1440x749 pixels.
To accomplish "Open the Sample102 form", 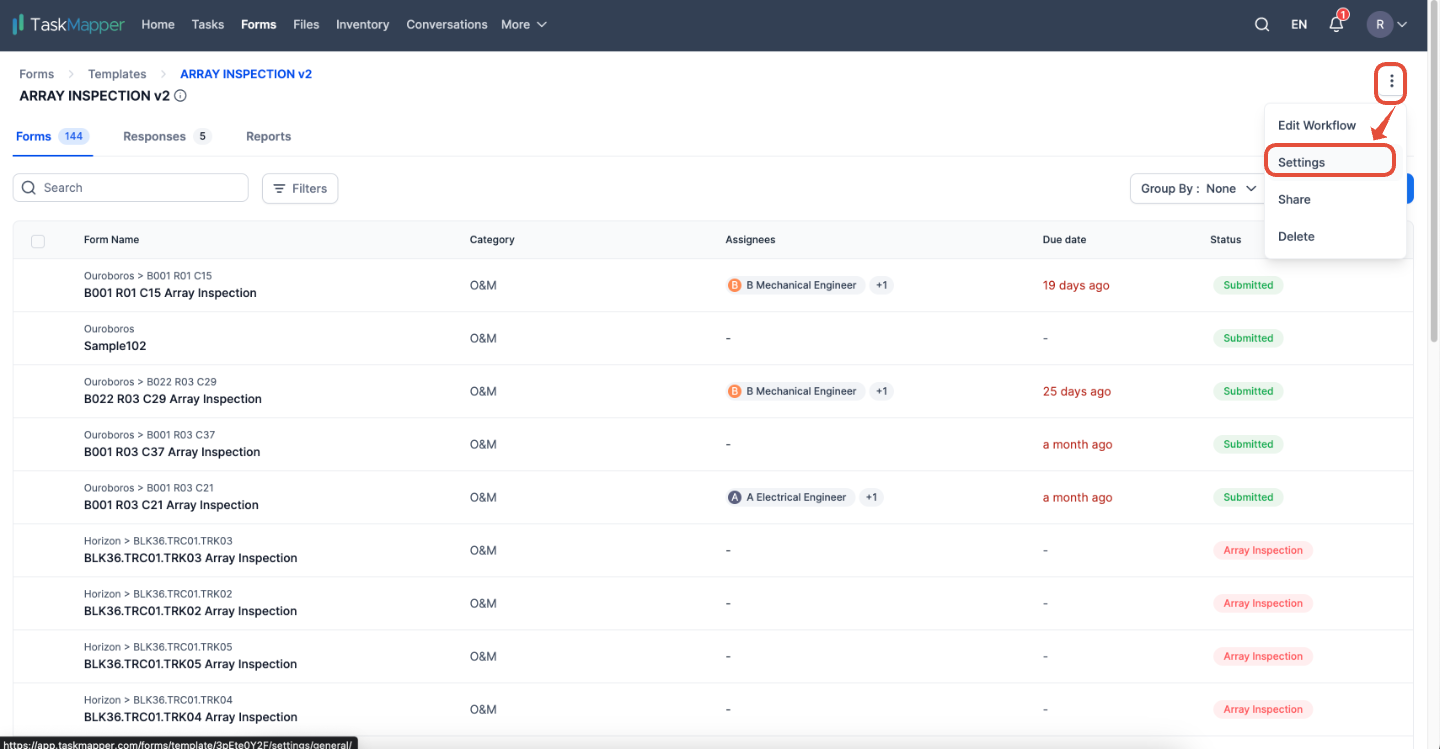I will pyautogui.click(x=115, y=346).
